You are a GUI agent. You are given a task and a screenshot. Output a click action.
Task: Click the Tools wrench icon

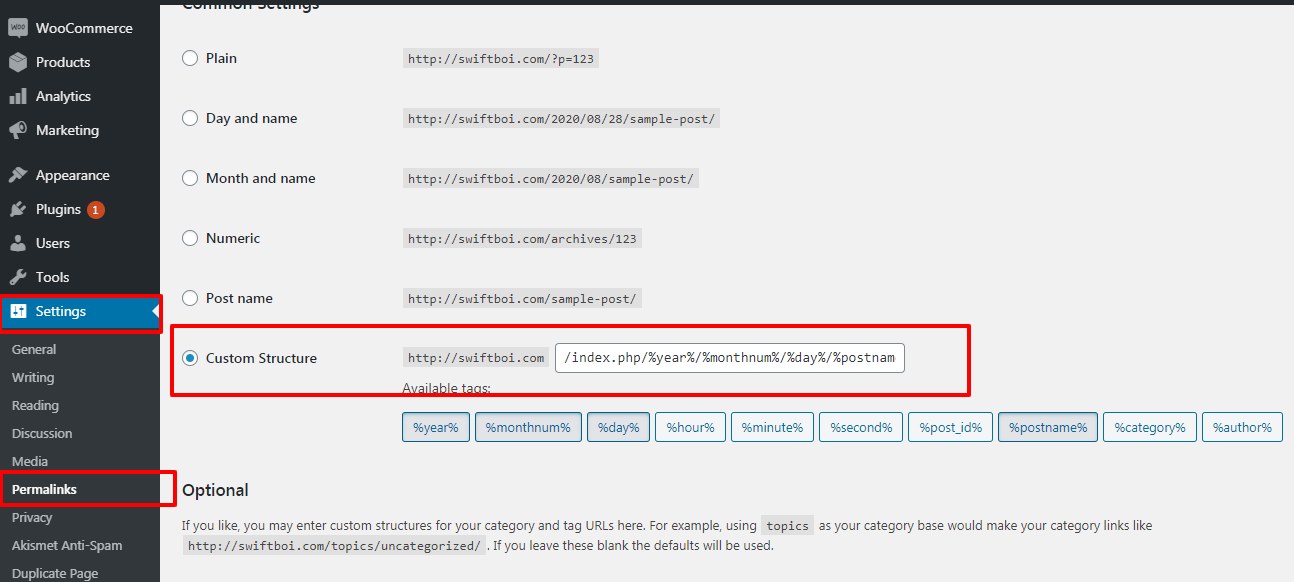click(18, 277)
